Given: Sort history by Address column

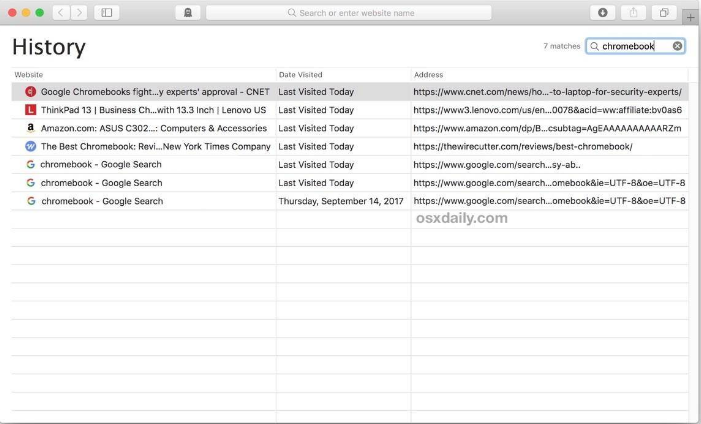Looking at the screenshot, I should pyautogui.click(x=548, y=75).
